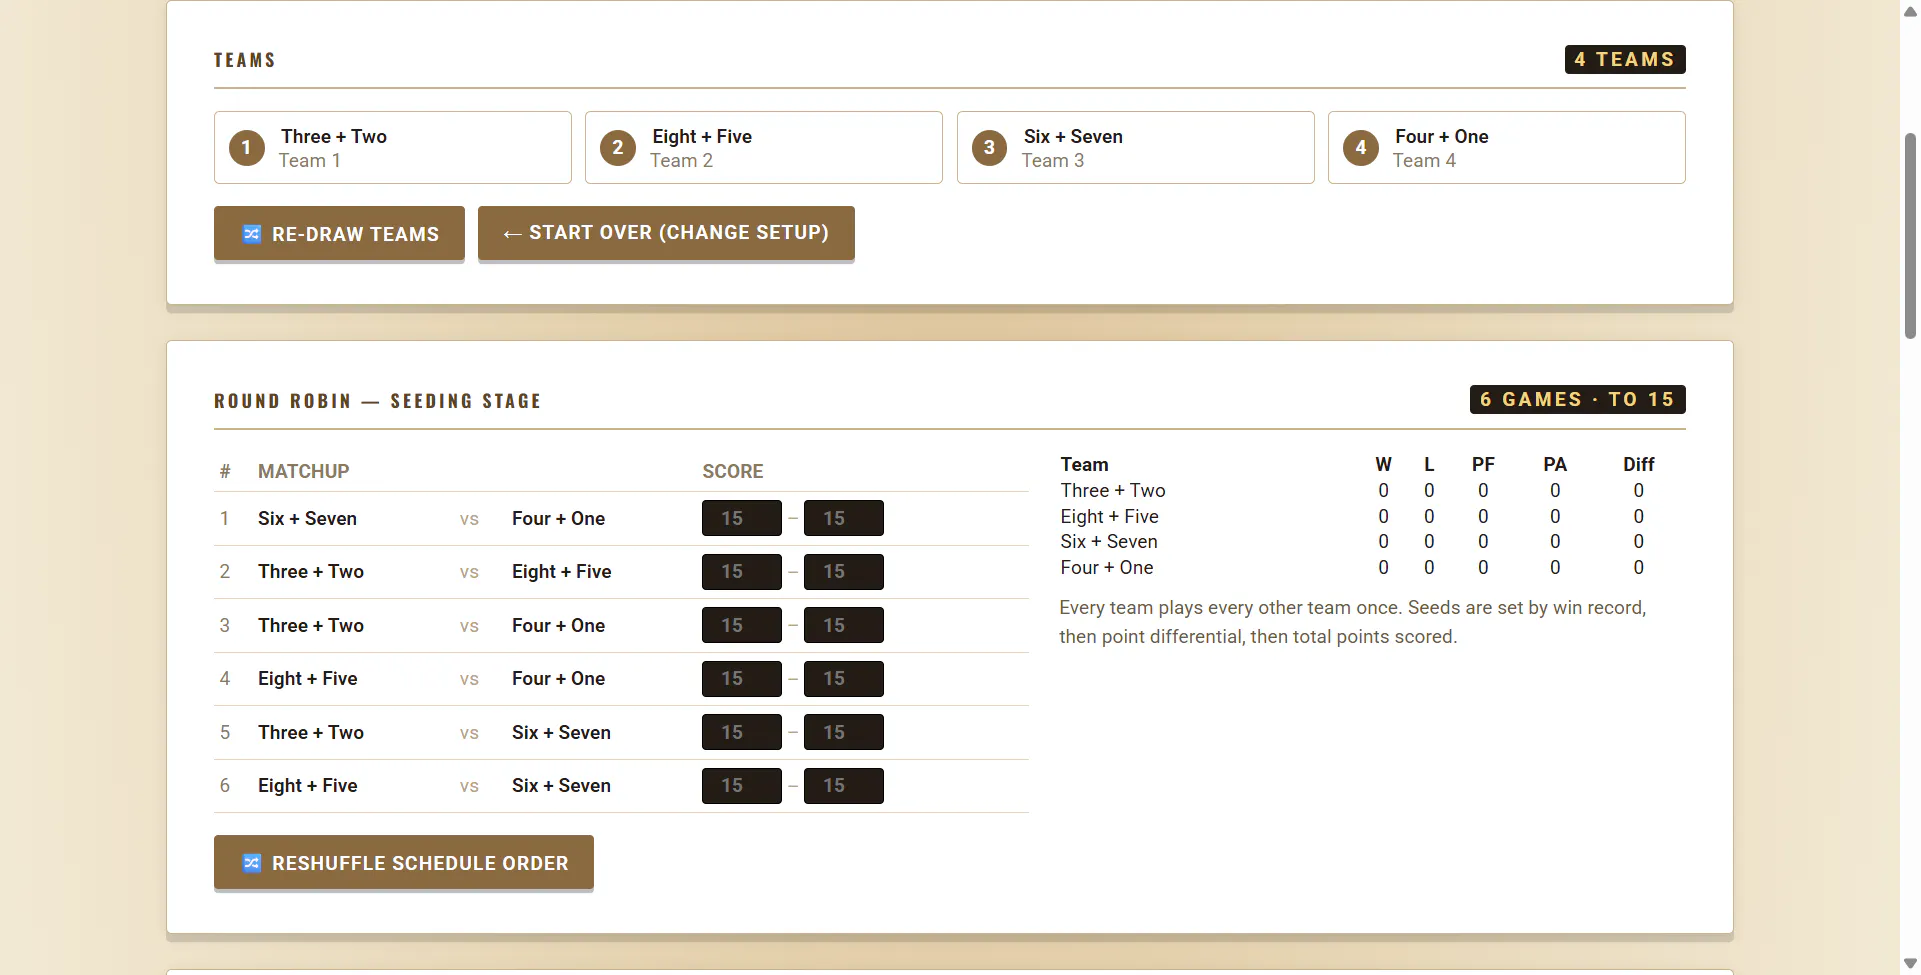Click the number 1 badge for Three + Two

[247, 148]
